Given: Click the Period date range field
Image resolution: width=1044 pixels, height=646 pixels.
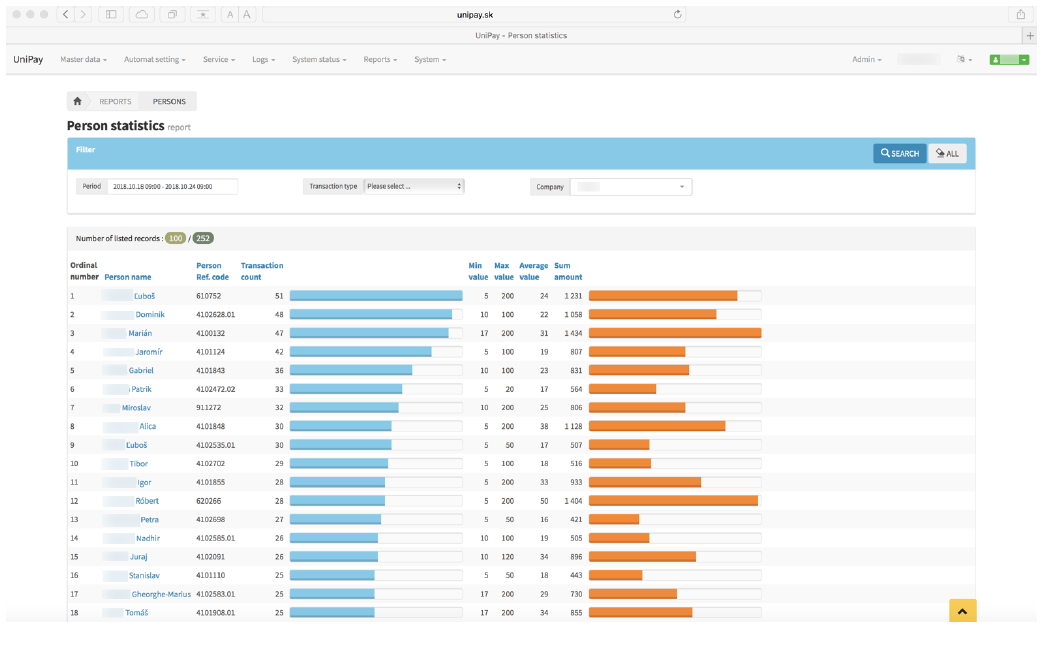Looking at the screenshot, I should 172,186.
